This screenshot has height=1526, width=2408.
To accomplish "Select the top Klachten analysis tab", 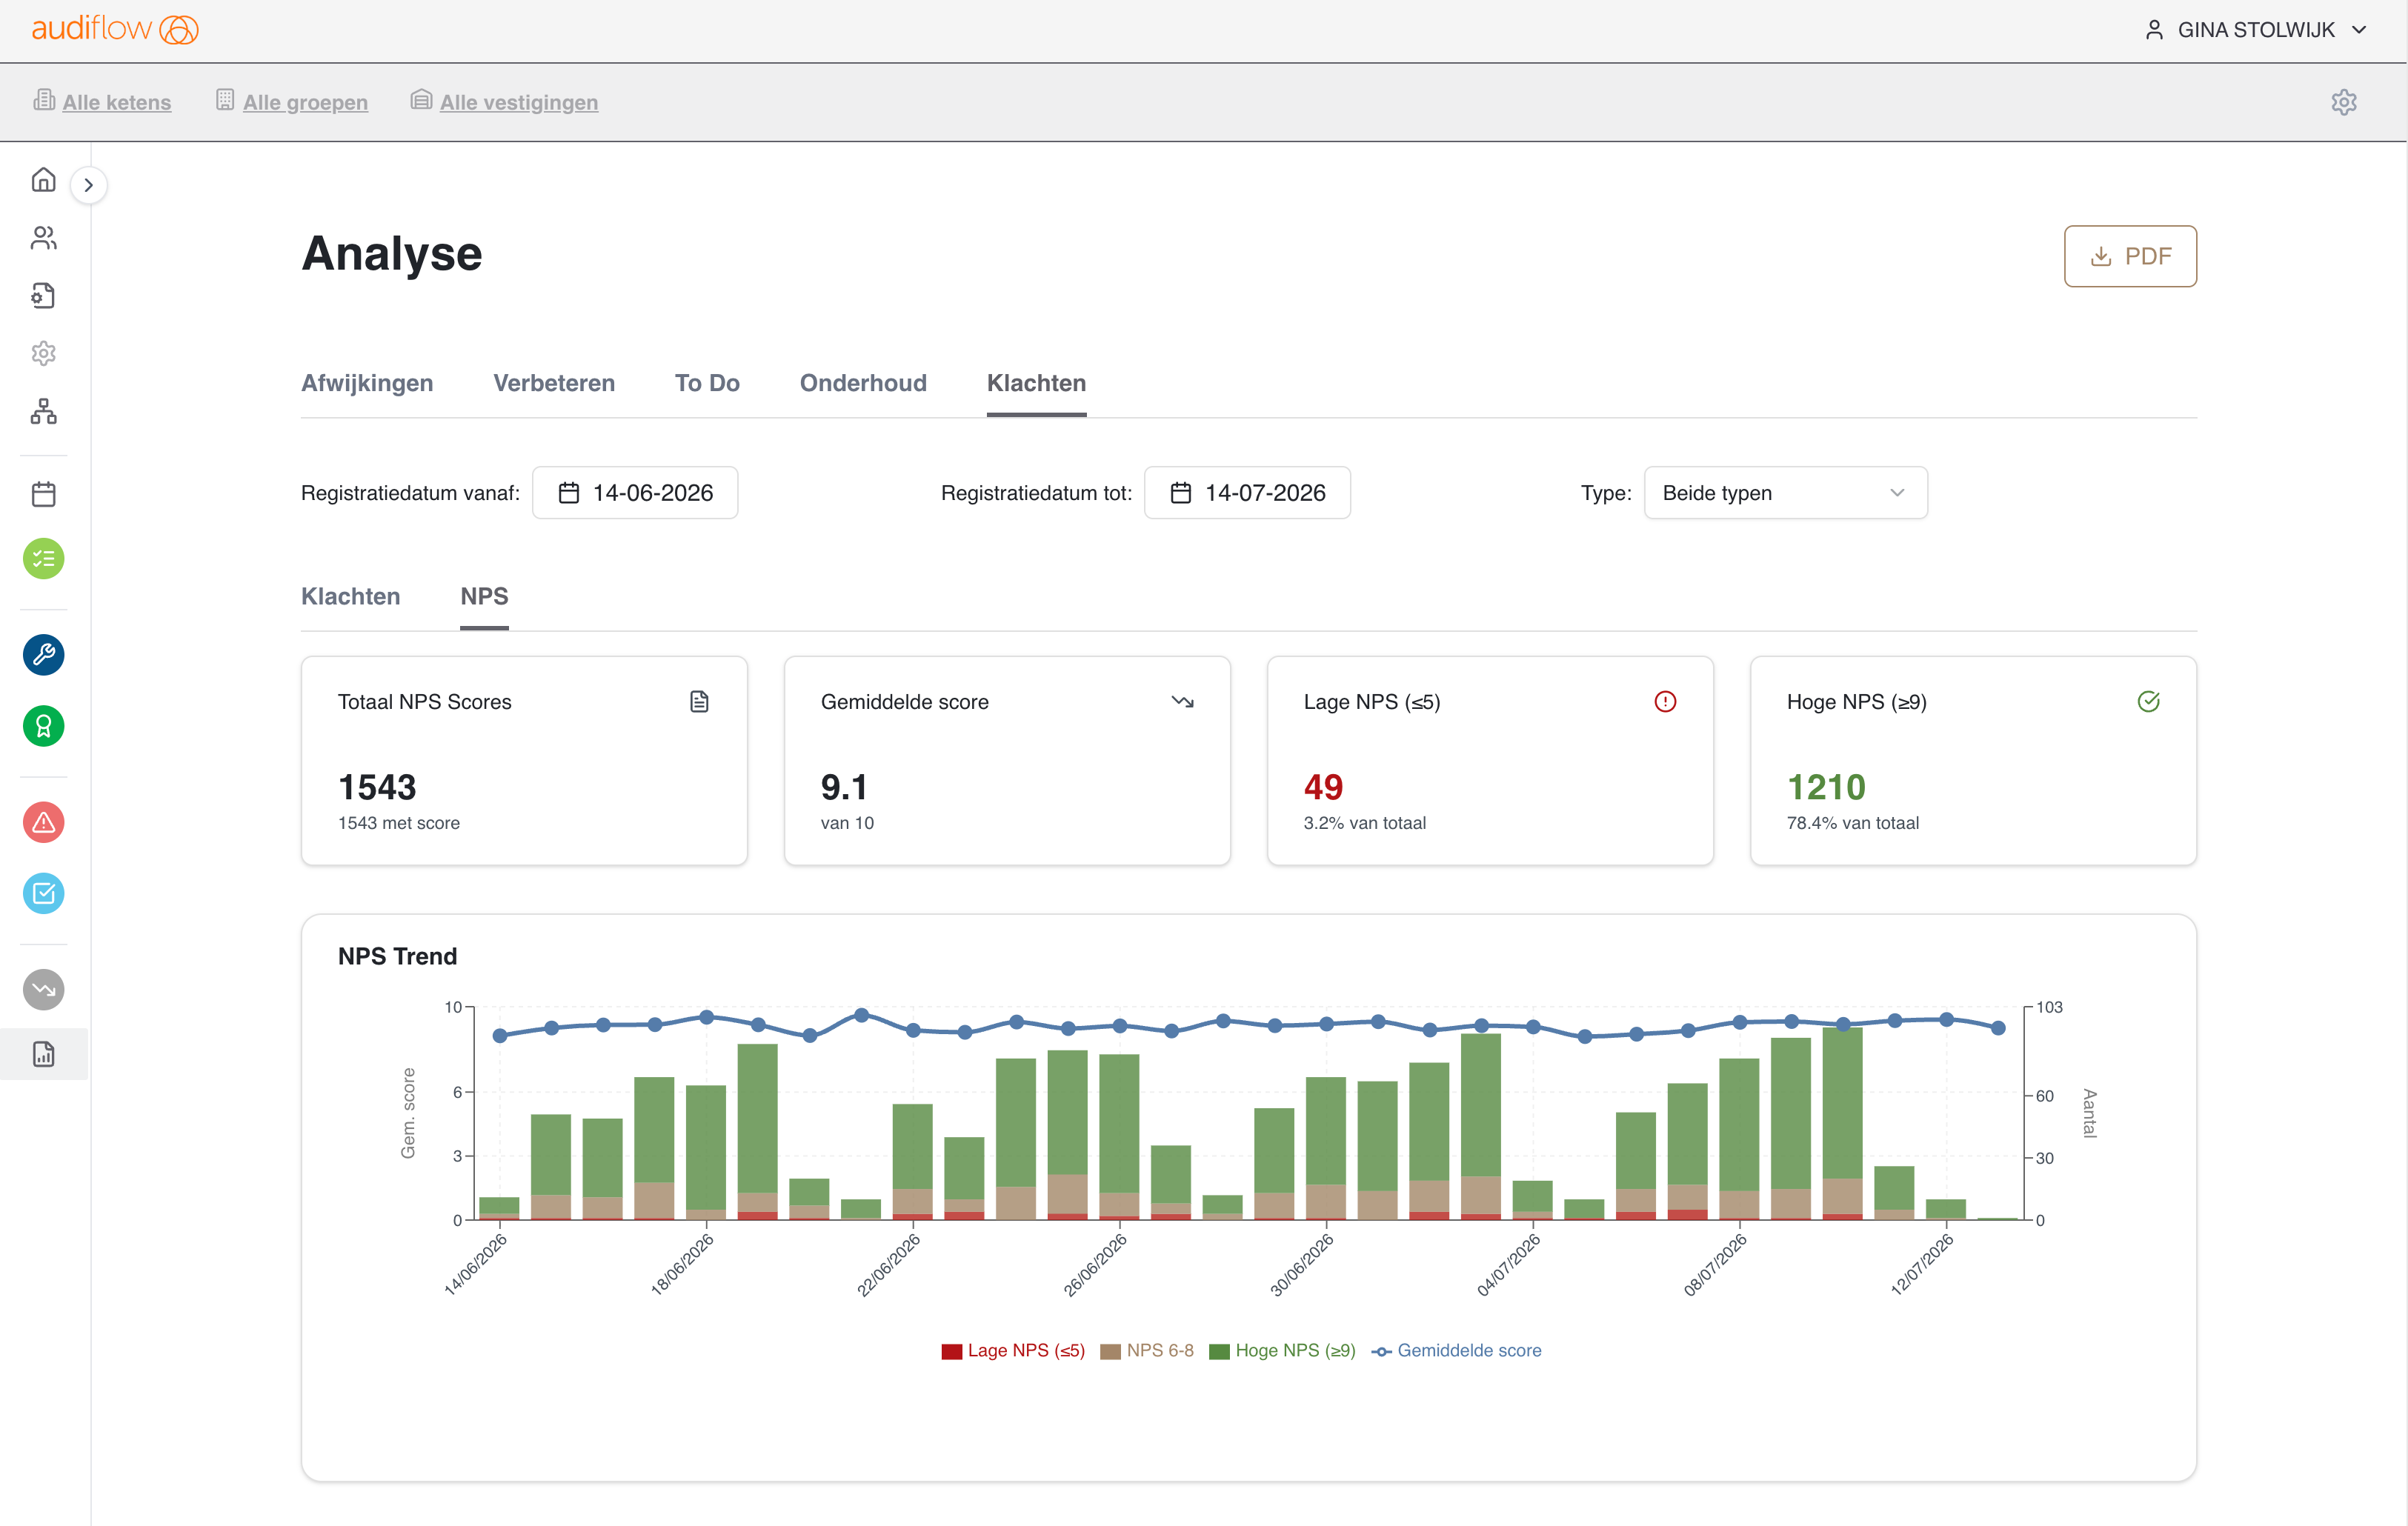I will (1036, 383).
